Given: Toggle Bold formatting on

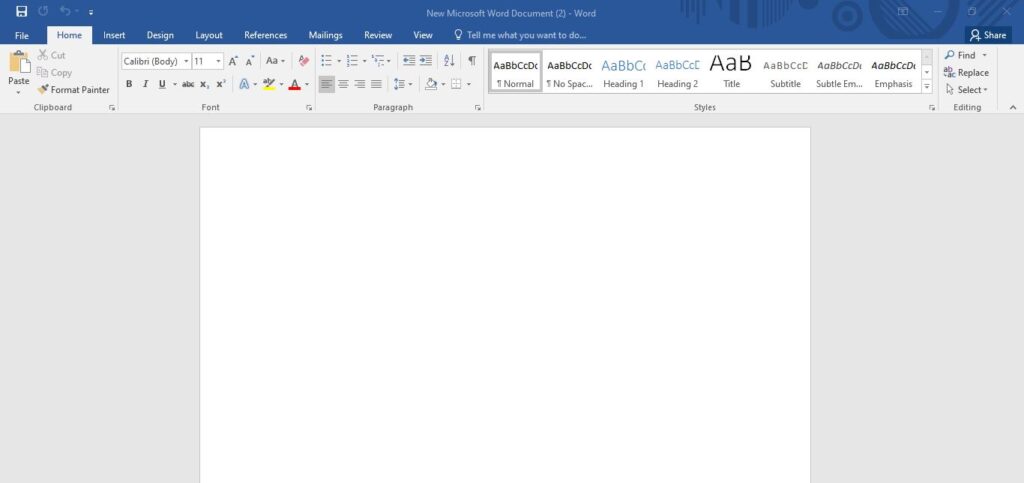Looking at the screenshot, I should click(x=129, y=84).
